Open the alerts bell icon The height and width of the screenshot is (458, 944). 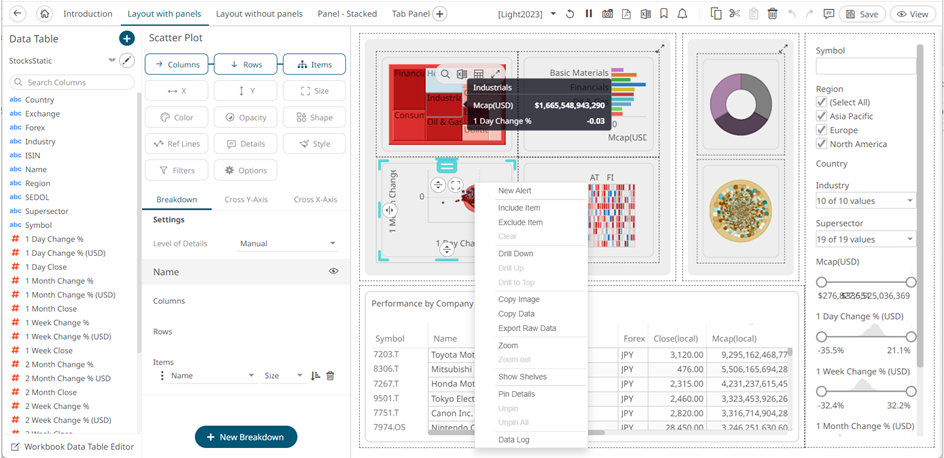click(681, 14)
